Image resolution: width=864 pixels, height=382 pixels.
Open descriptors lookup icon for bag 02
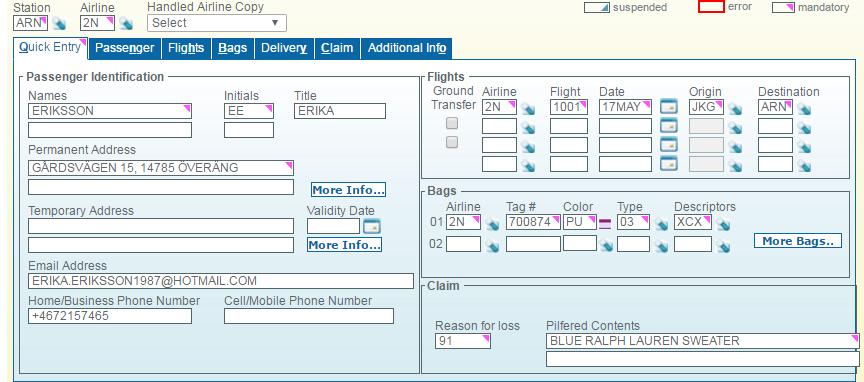(x=723, y=246)
